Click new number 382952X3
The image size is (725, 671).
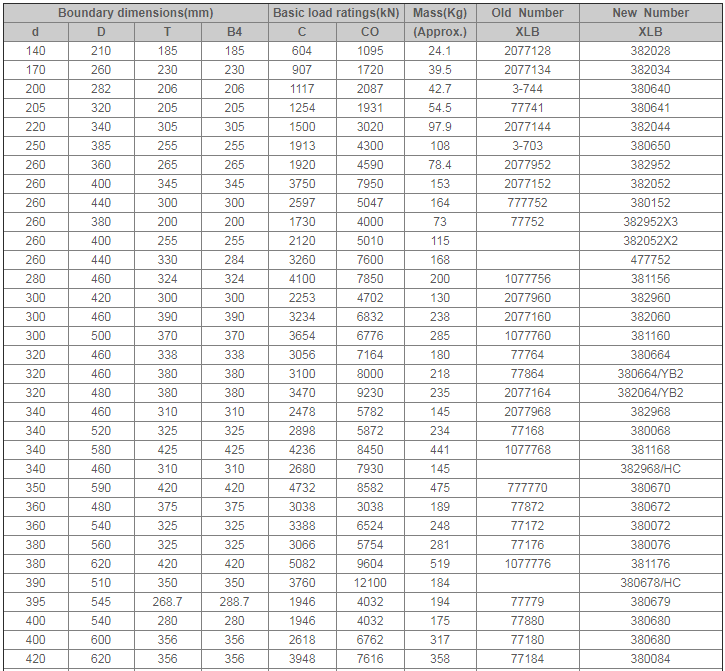650,222
